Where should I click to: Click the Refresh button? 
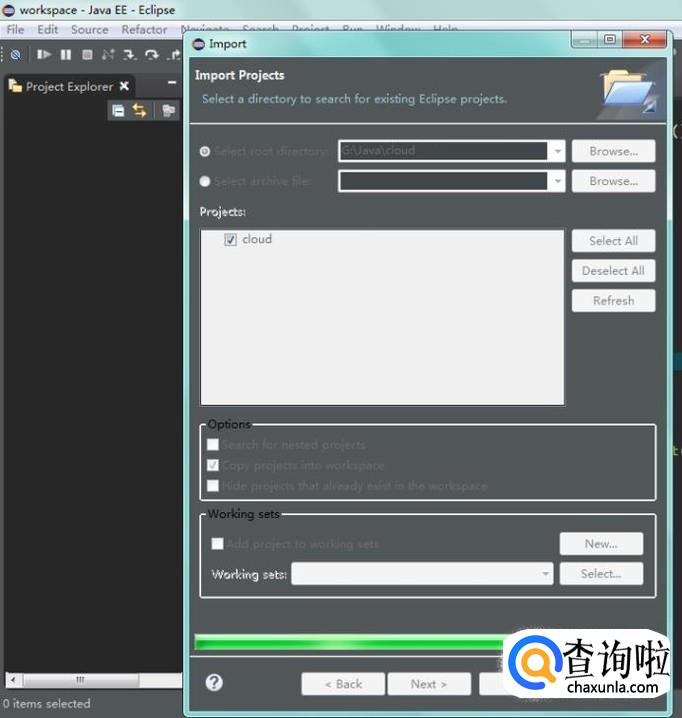pos(613,301)
